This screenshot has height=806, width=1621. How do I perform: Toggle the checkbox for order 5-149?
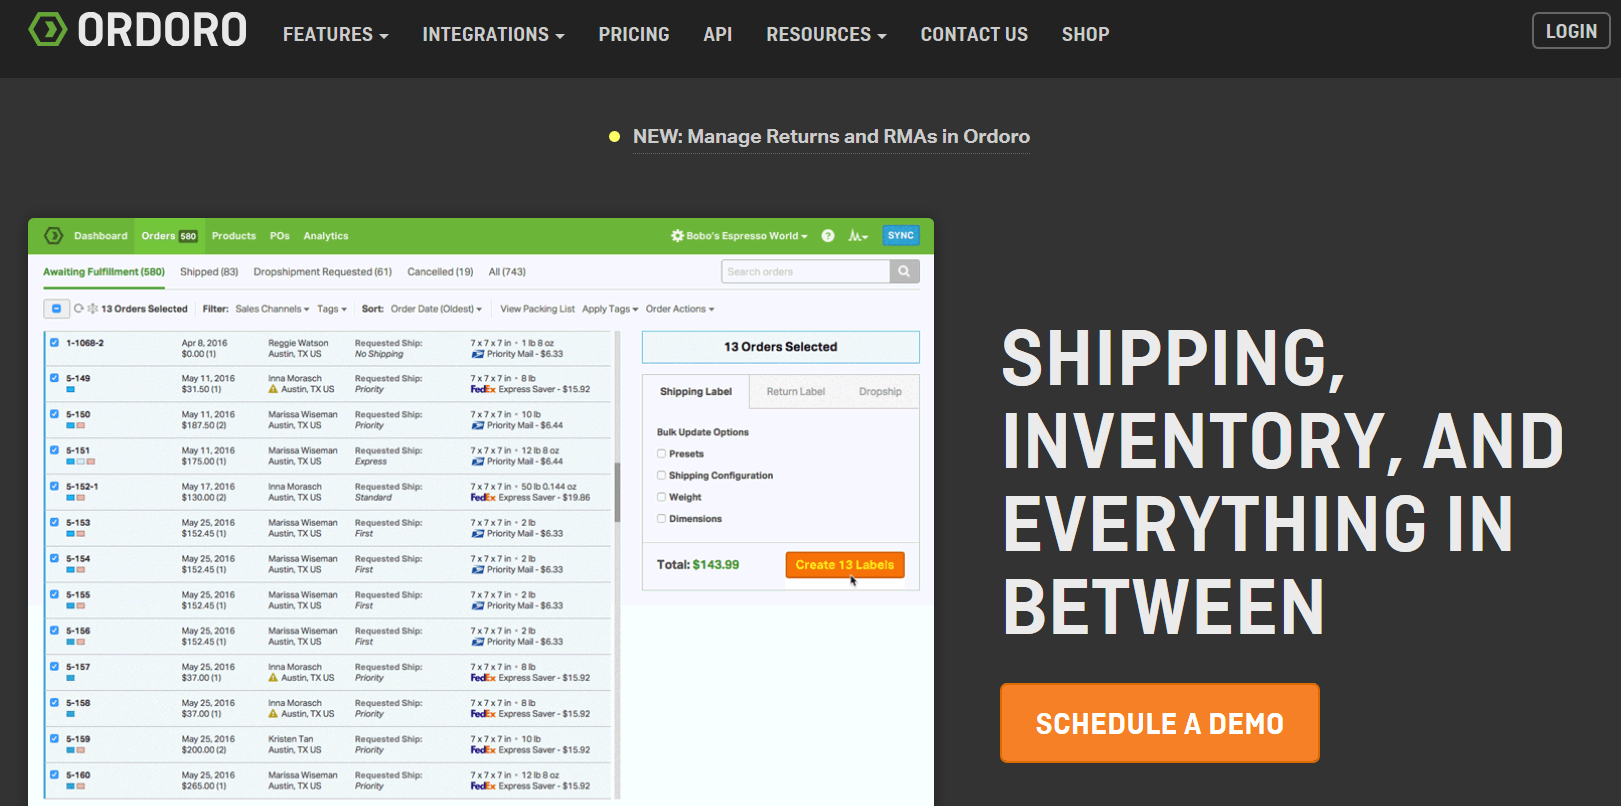pyautogui.click(x=54, y=378)
